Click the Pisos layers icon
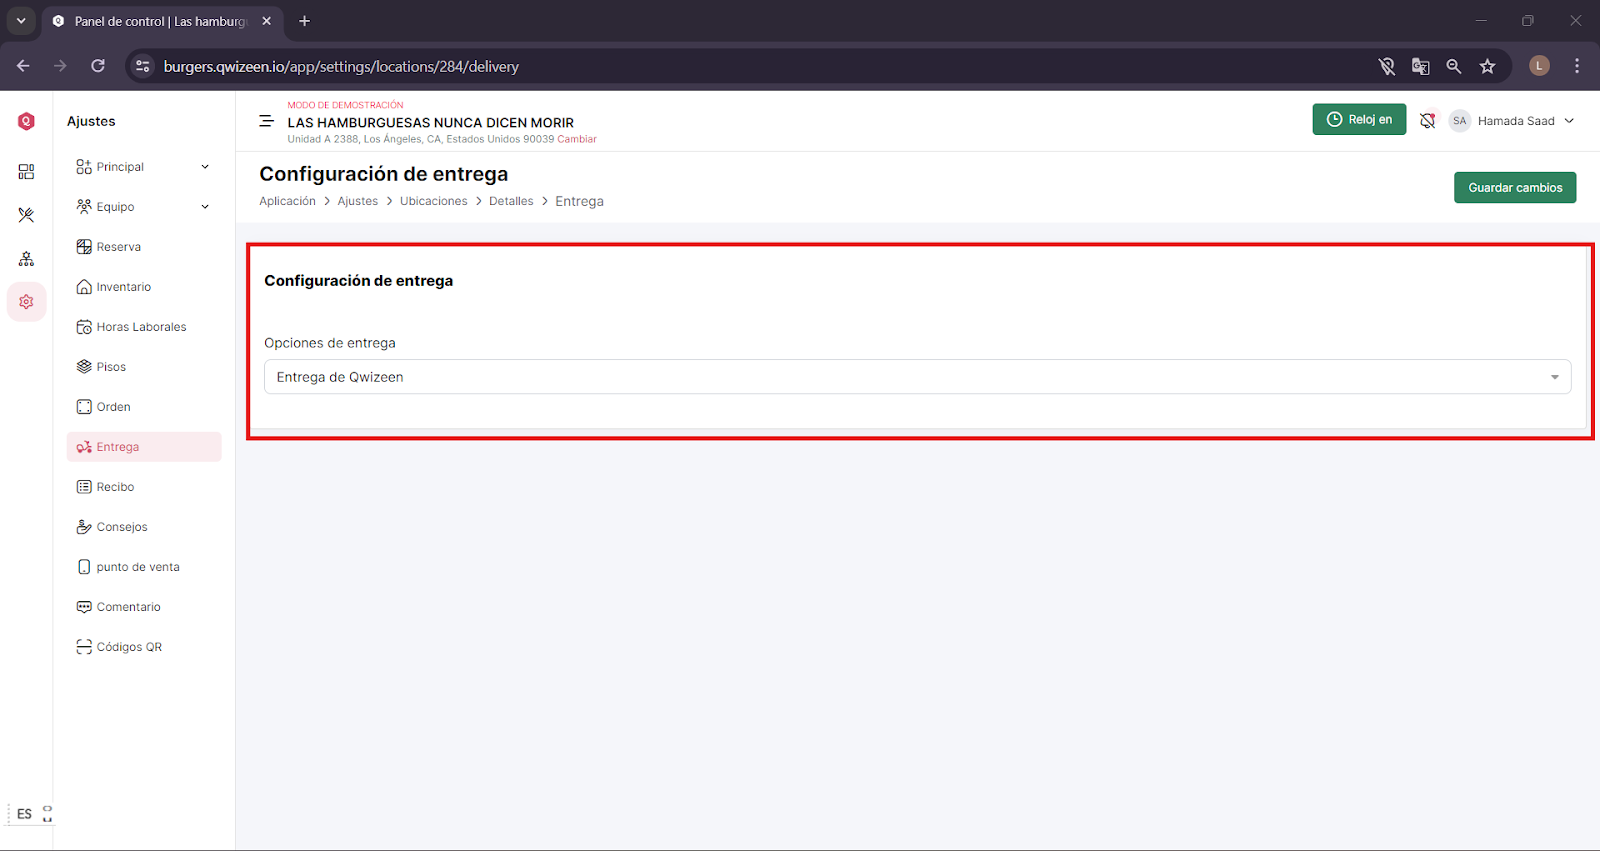1600x851 pixels. [84, 367]
